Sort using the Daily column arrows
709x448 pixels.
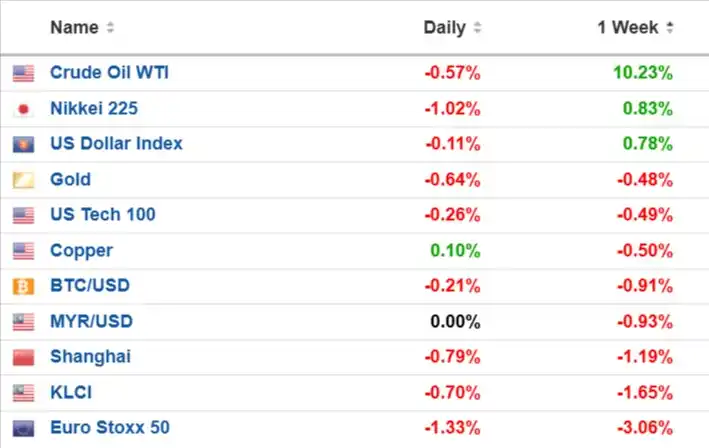(477, 28)
